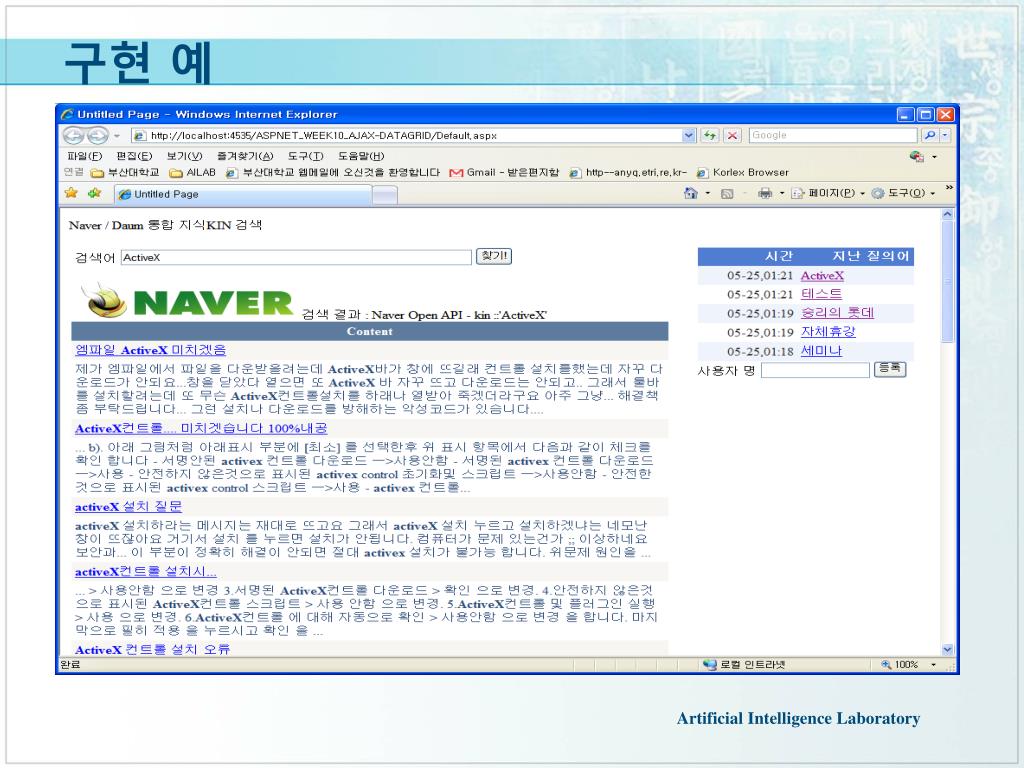Open result 'ActiveX컨트롤.... 미치겠습니다 100%내공'
The width and height of the screenshot is (1024, 768).
coord(201,428)
